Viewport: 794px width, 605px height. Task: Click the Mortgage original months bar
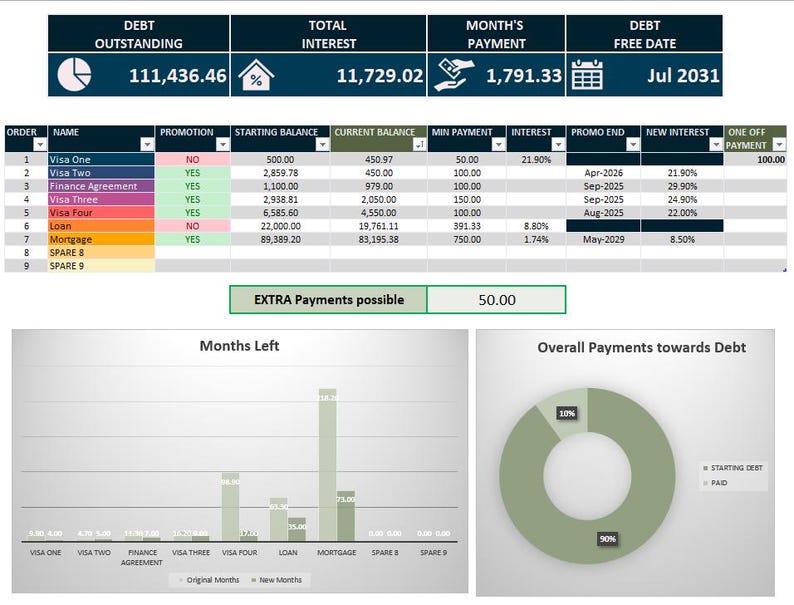coord(328,465)
